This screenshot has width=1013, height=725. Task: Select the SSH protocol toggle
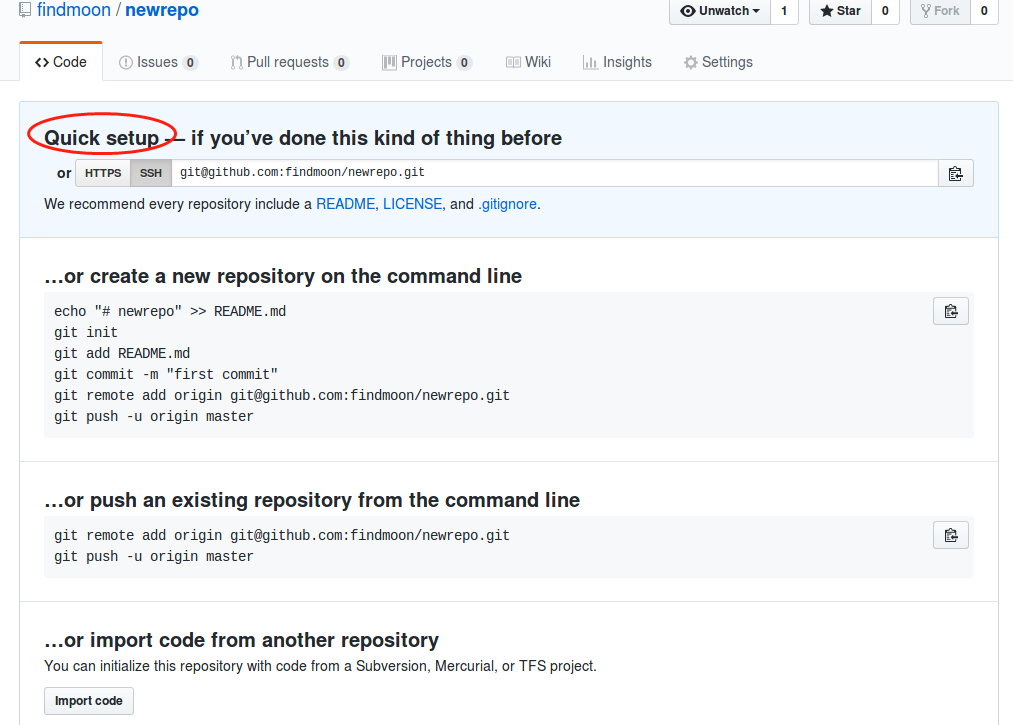tap(150, 173)
